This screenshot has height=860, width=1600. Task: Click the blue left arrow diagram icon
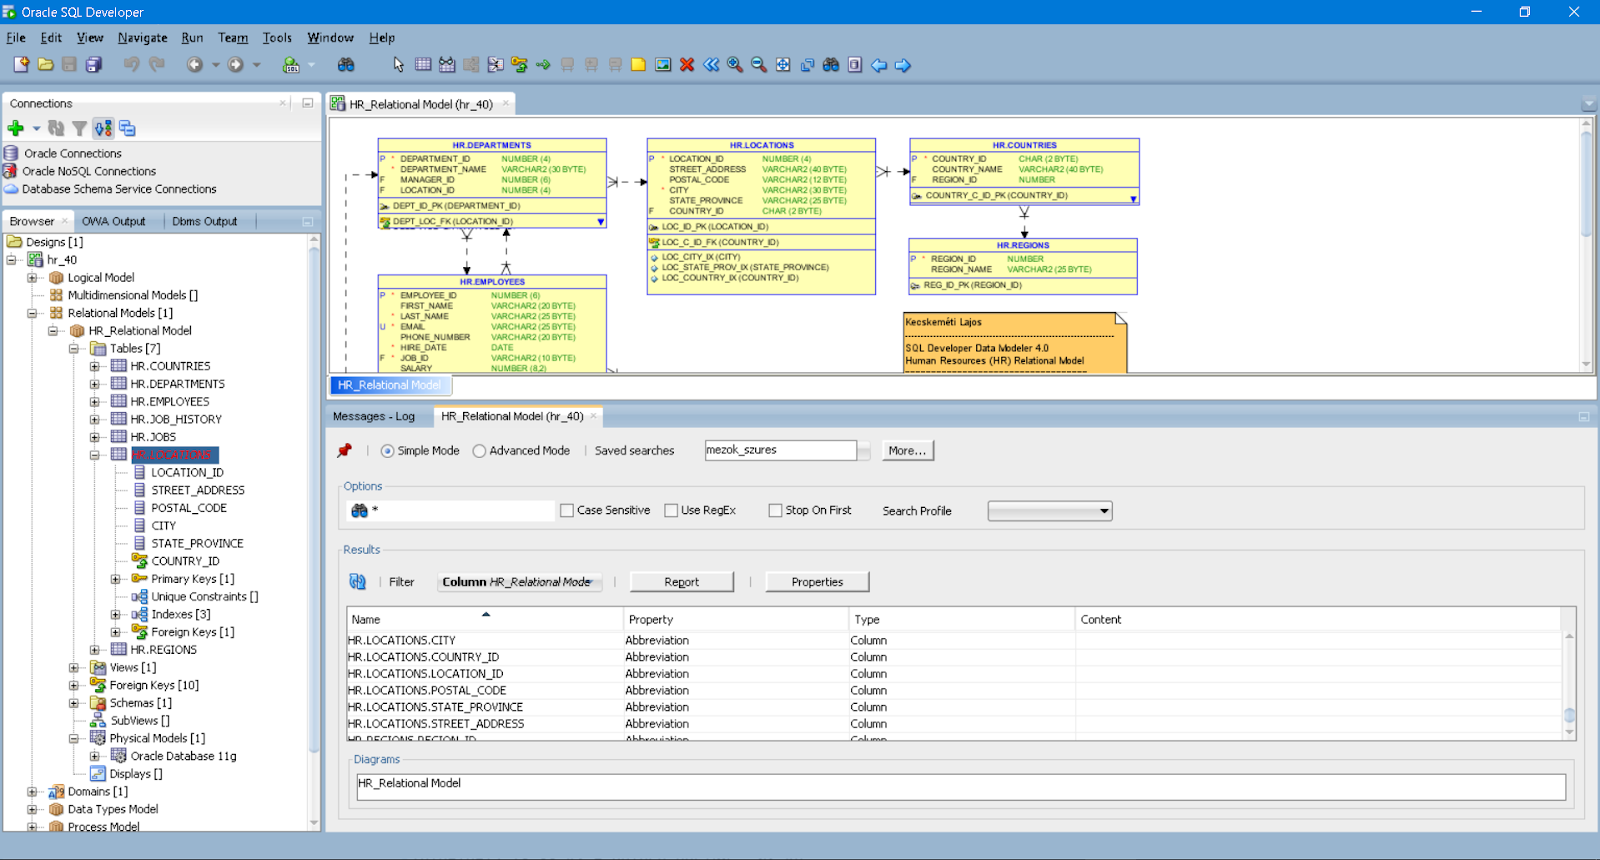(x=879, y=65)
